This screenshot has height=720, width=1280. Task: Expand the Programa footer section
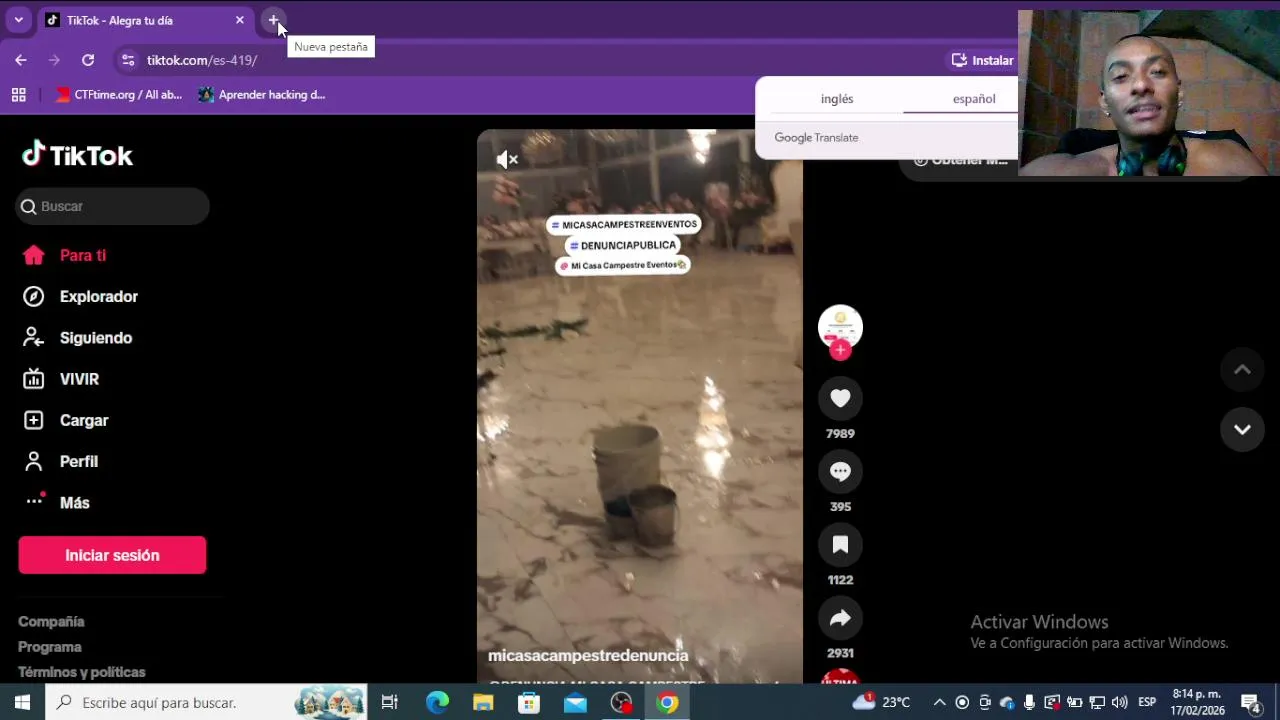50,647
